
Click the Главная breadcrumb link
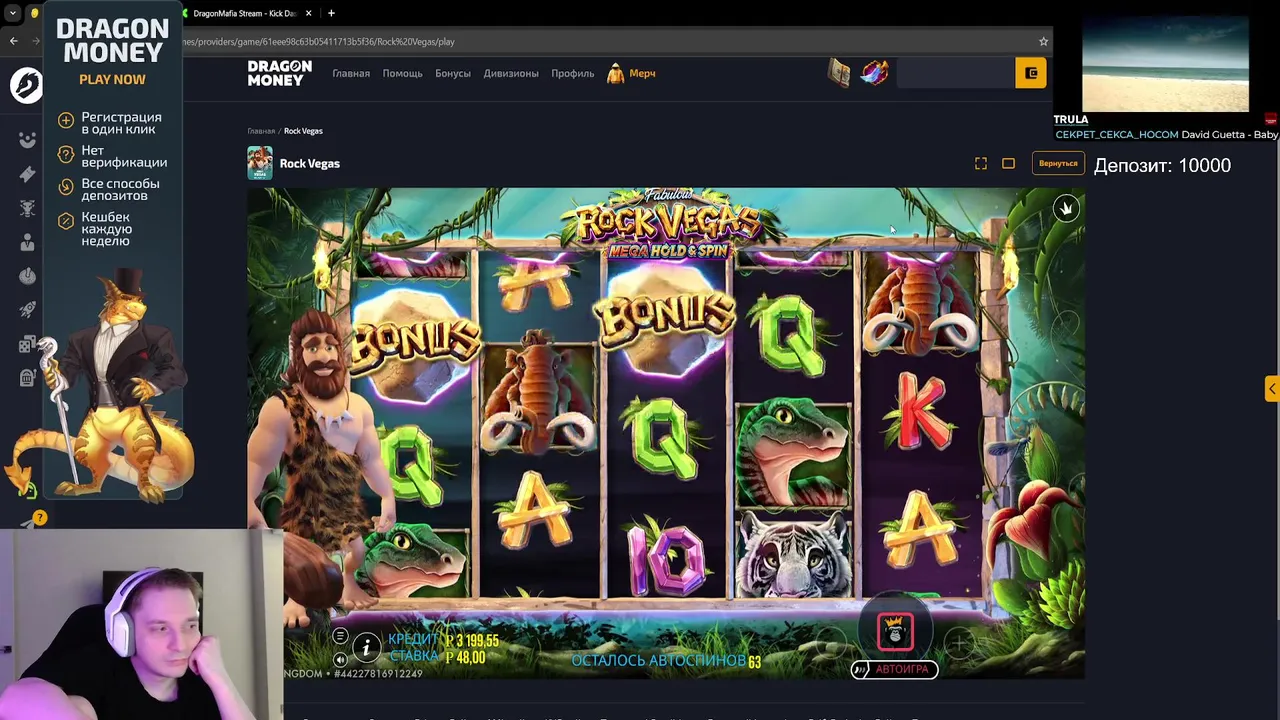(x=261, y=131)
